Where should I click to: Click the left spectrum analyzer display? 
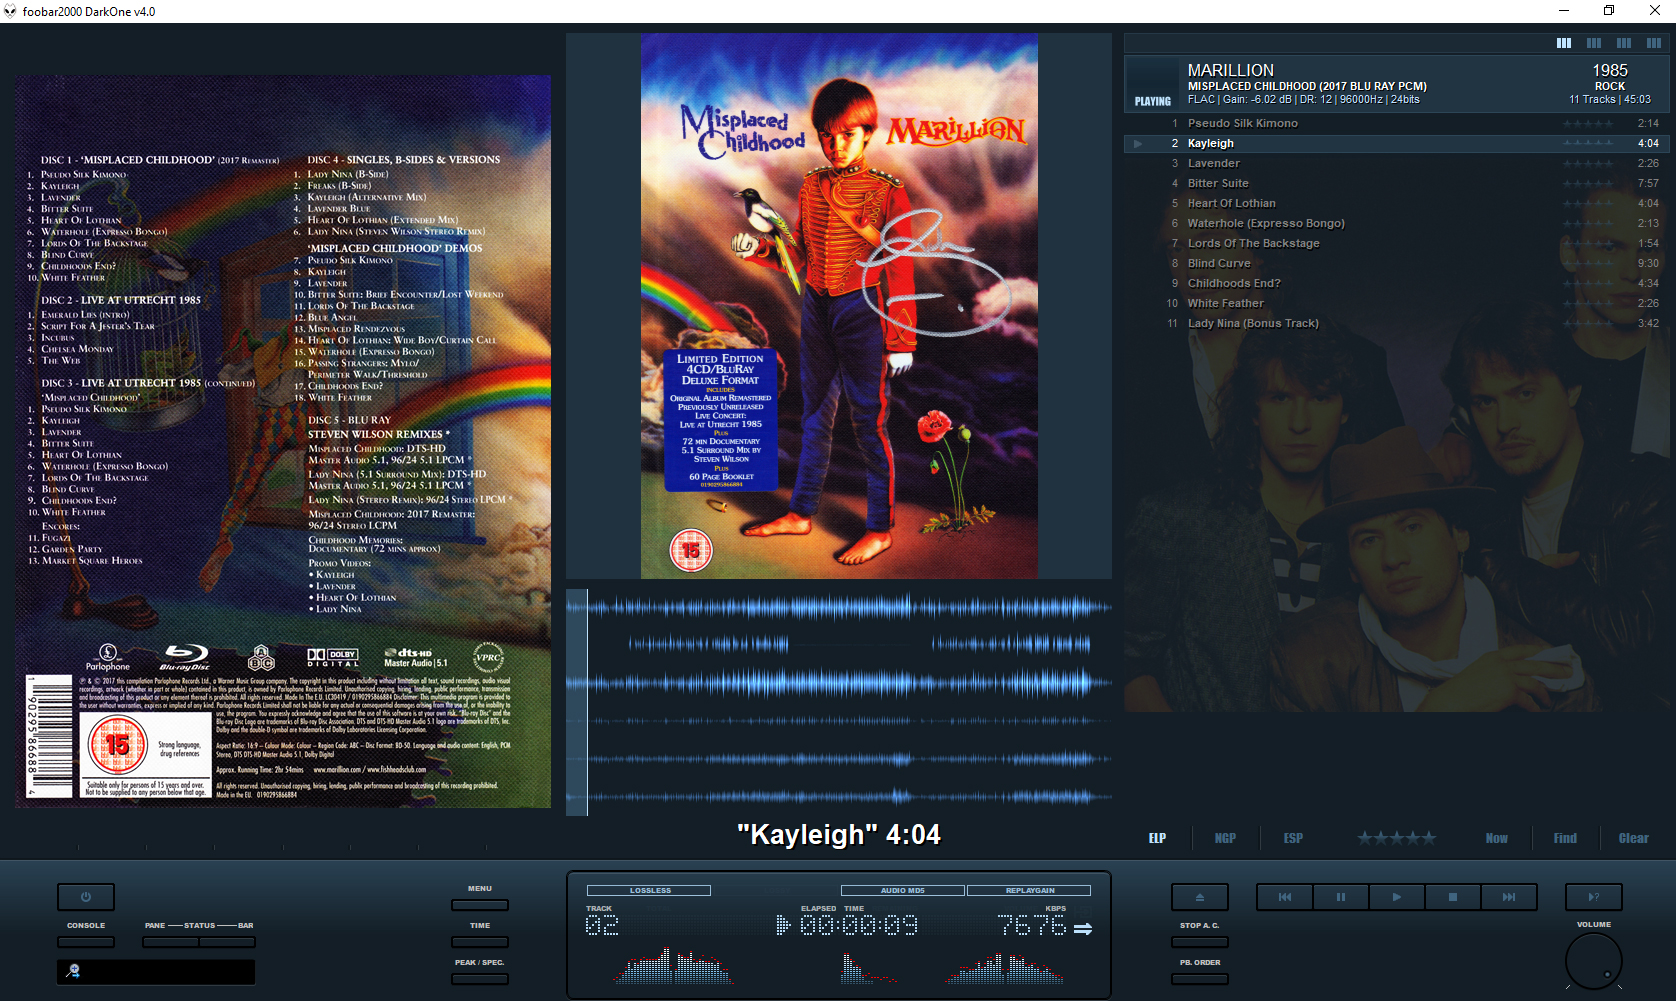tap(674, 966)
